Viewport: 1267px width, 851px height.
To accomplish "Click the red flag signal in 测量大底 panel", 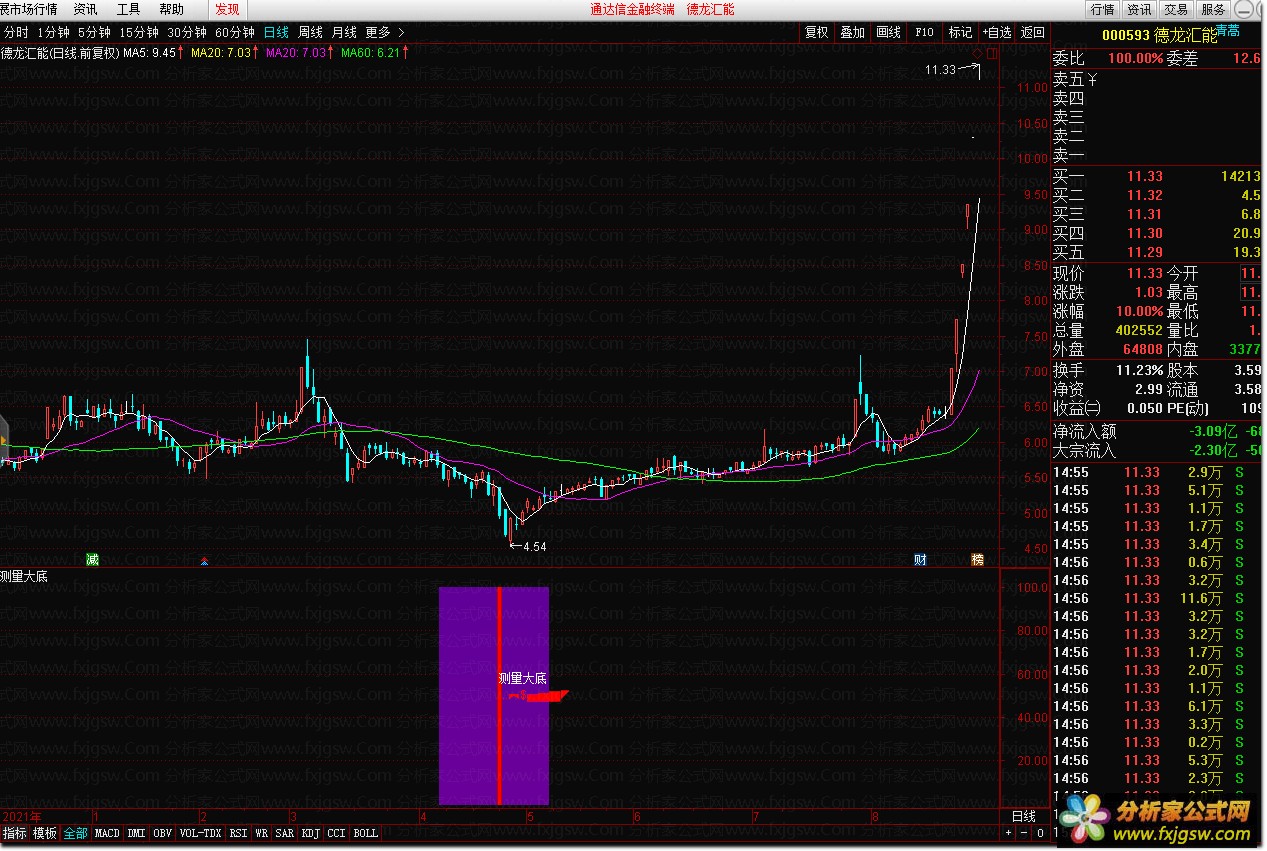I will coord(539,696).
